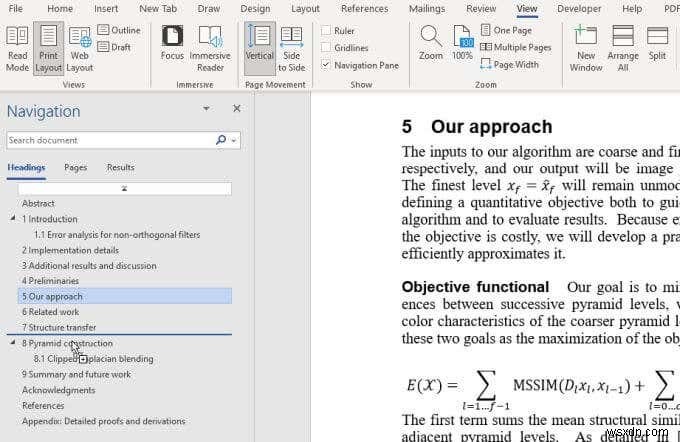Switch to Results tab in Navigation

coord(121,167)
